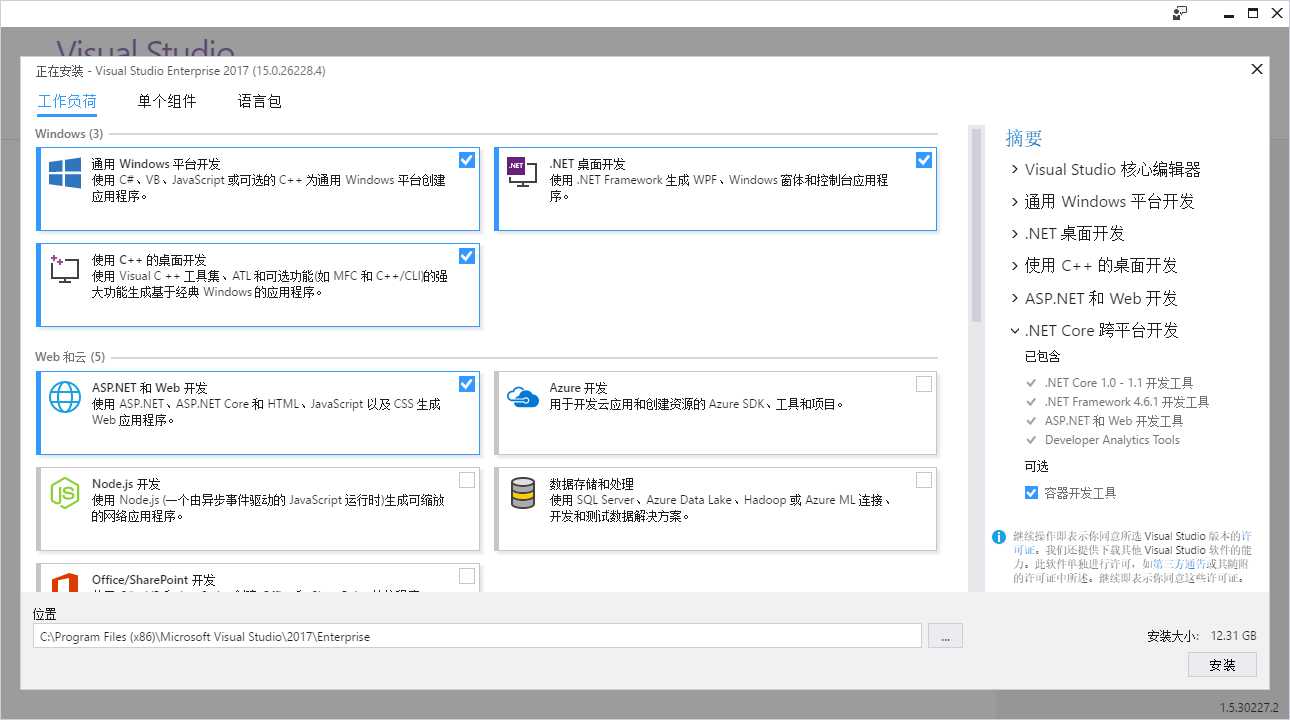Switch to the 工作负荷 tab
1290x720 pixels.
pos(67,101)
